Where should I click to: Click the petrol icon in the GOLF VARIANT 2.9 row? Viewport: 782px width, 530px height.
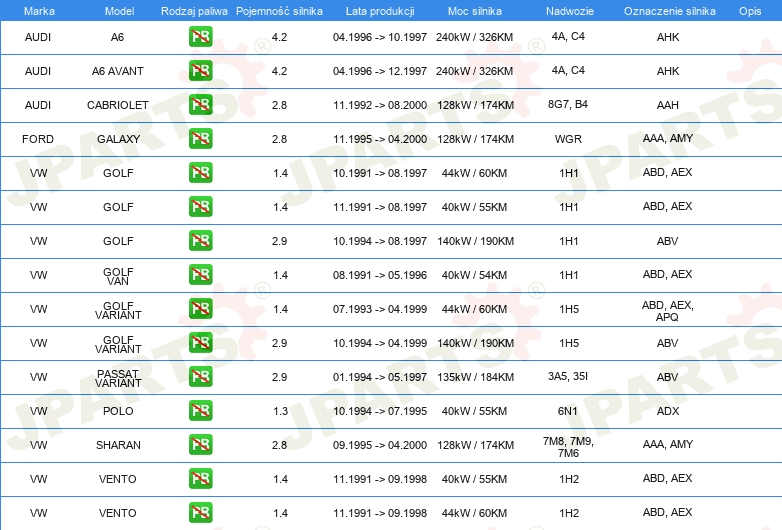pos(200,343)
